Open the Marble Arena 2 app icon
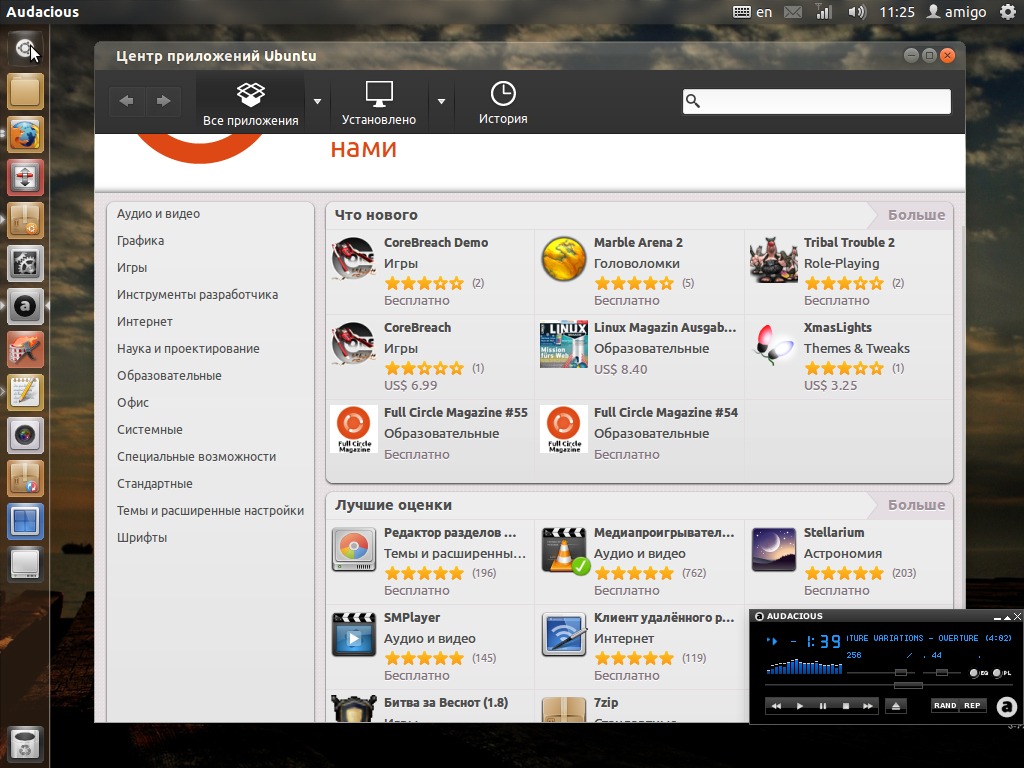Screen dimensions: 1024x768 click(564, 259)
